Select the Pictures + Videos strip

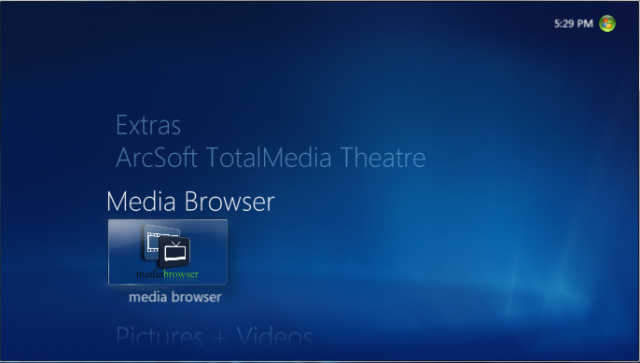[x=214, y=337]
